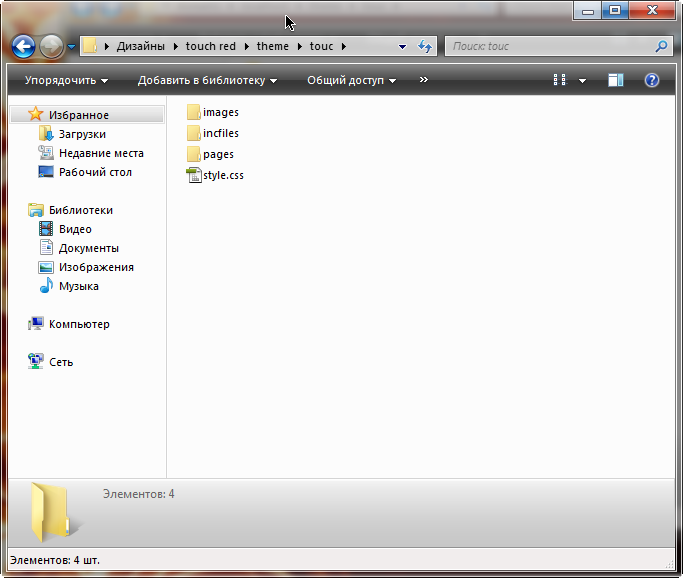Expand arrow between theme and touc
The height and width of the screenshot is (578, 683).
(x=300, y=46)
